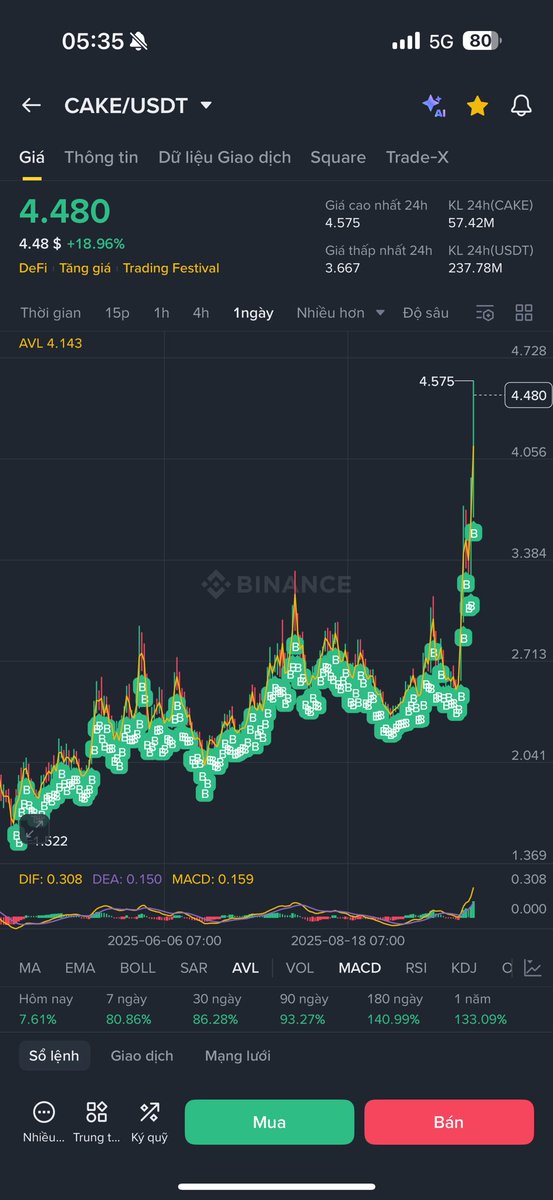
Task: Open price alert bell icon
Action: click(x=521, y=105)
